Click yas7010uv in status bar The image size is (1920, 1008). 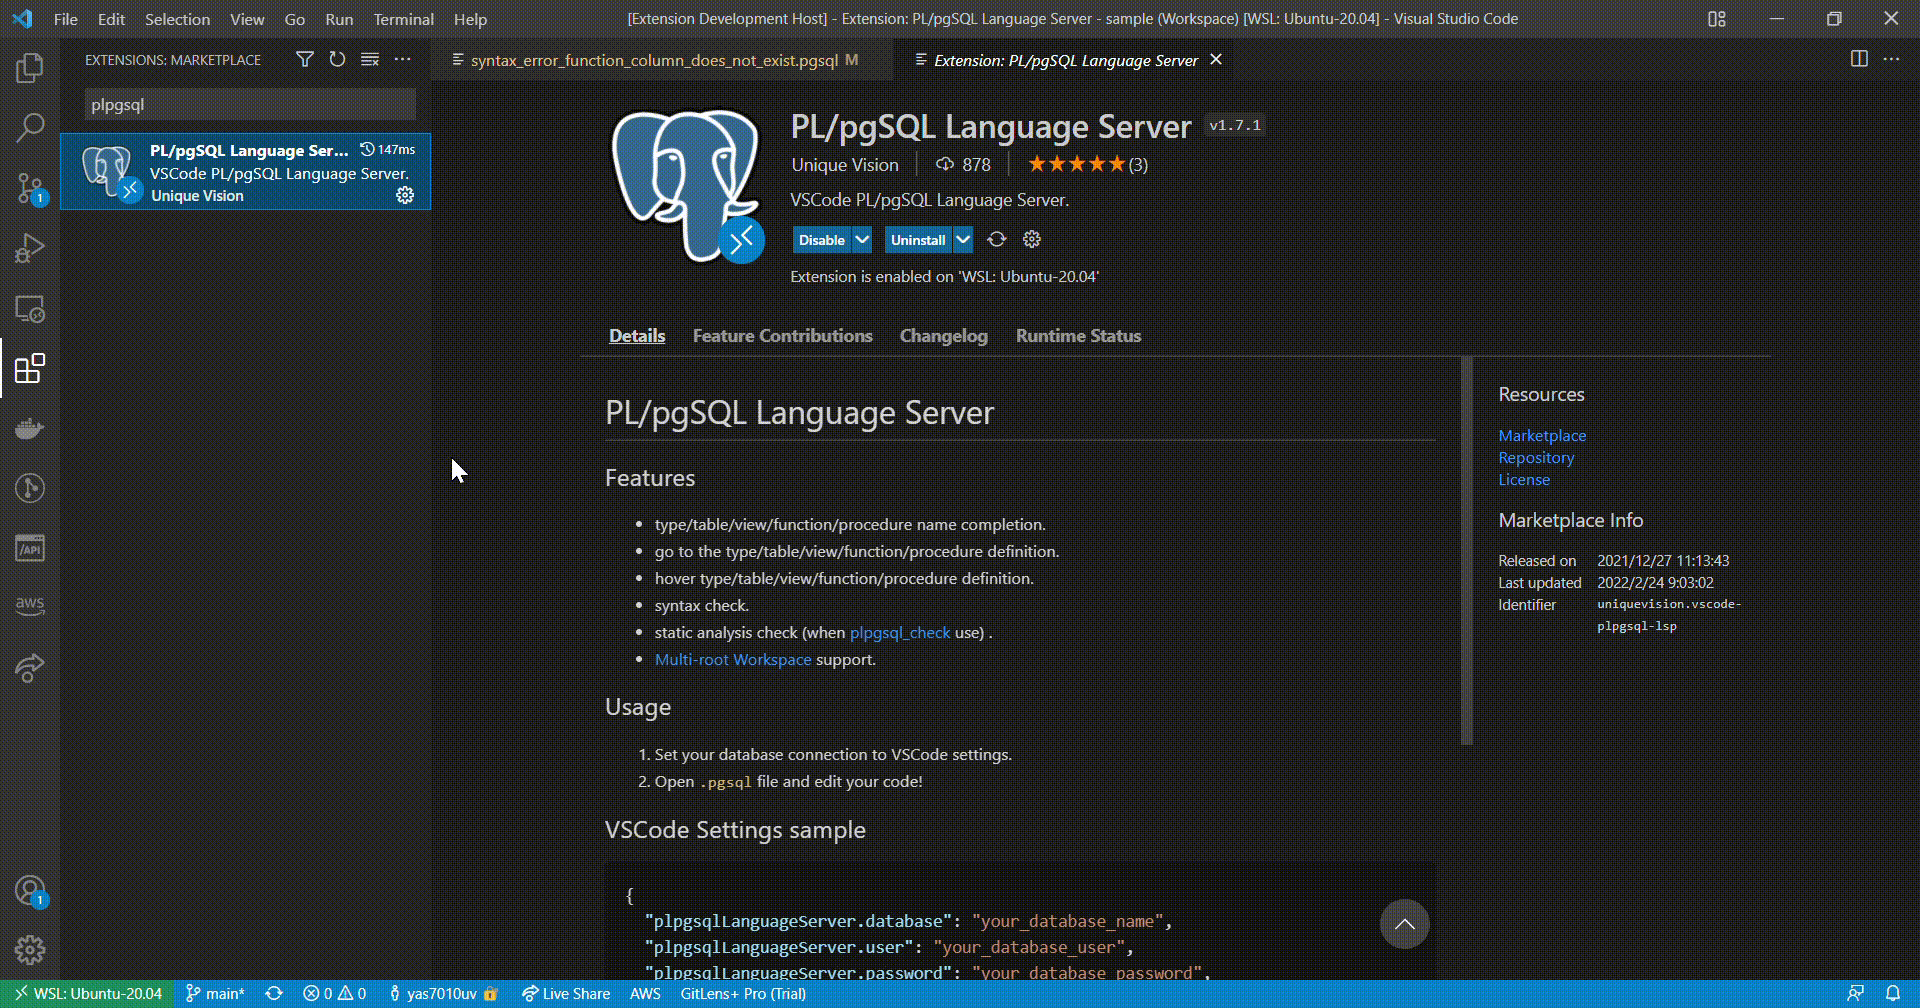443,993
